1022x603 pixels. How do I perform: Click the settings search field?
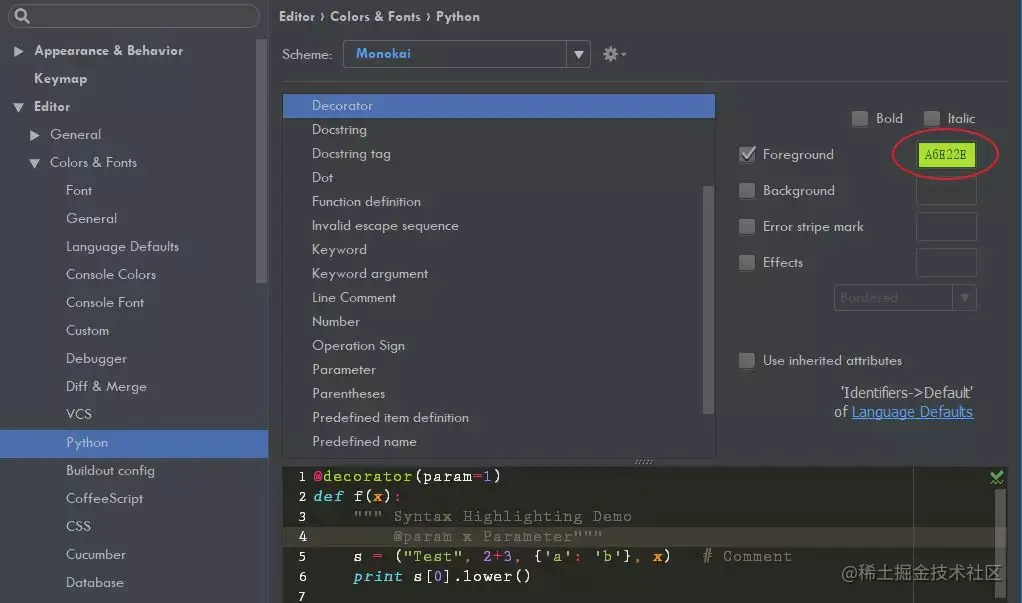coord(134,16)
